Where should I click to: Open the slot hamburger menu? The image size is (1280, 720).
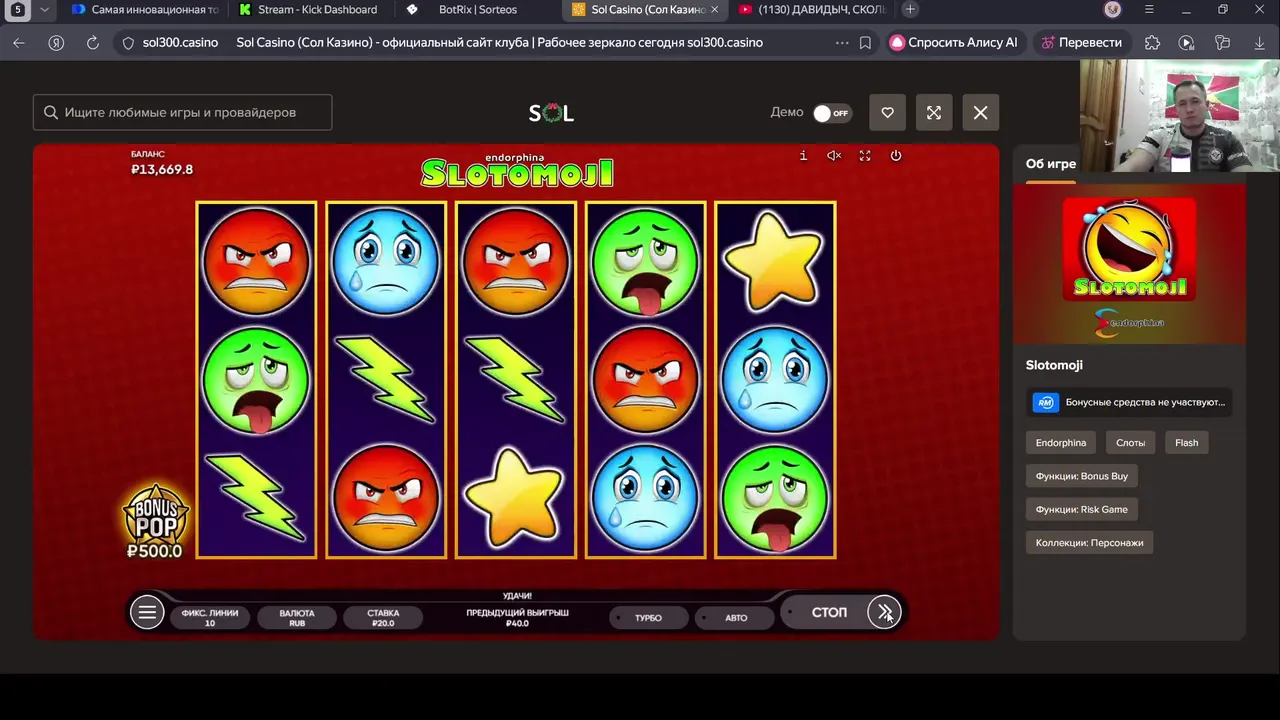coord(147,613)
